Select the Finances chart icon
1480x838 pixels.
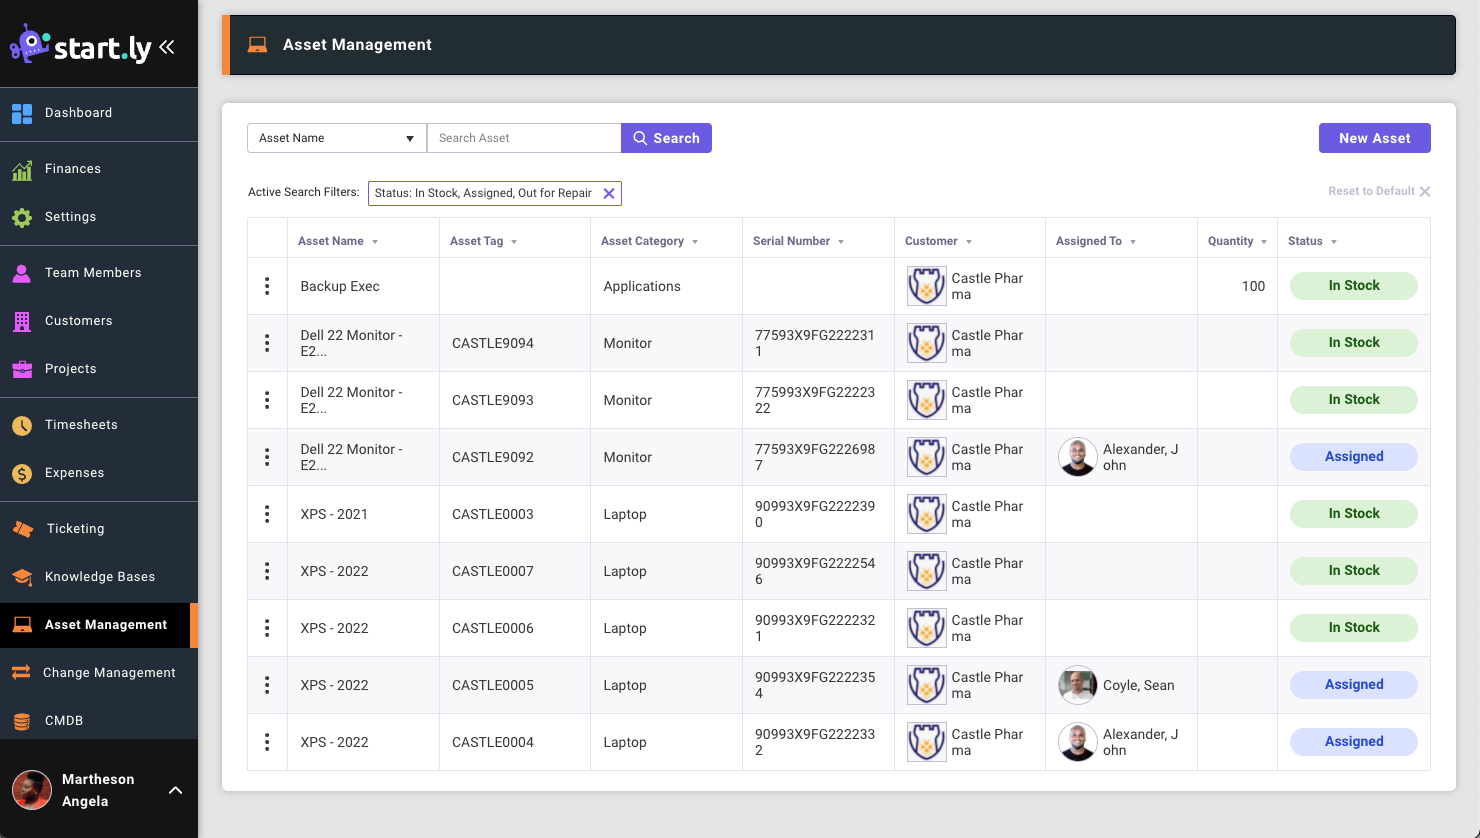pos(21,168)
